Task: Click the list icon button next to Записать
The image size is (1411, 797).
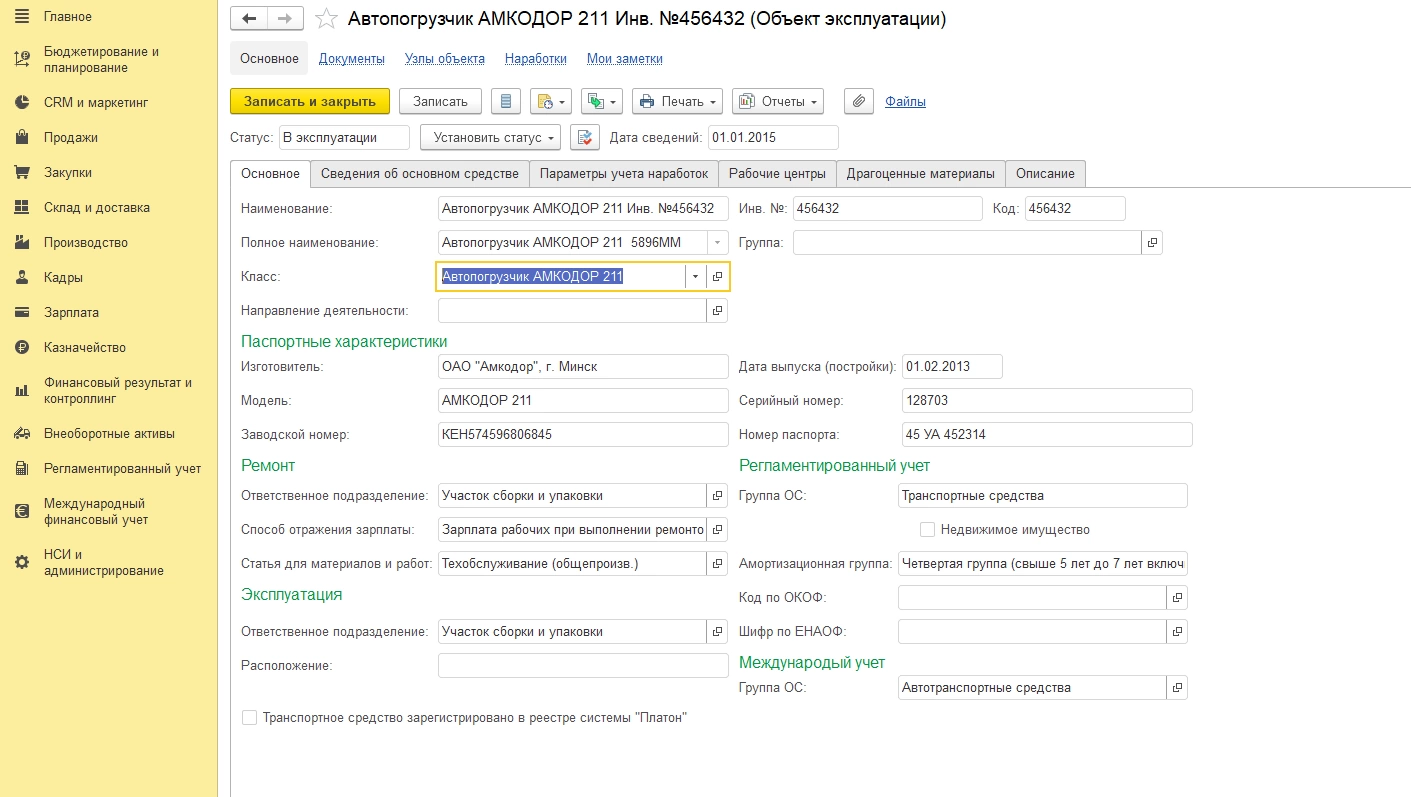Action: [x=506, y=101]
